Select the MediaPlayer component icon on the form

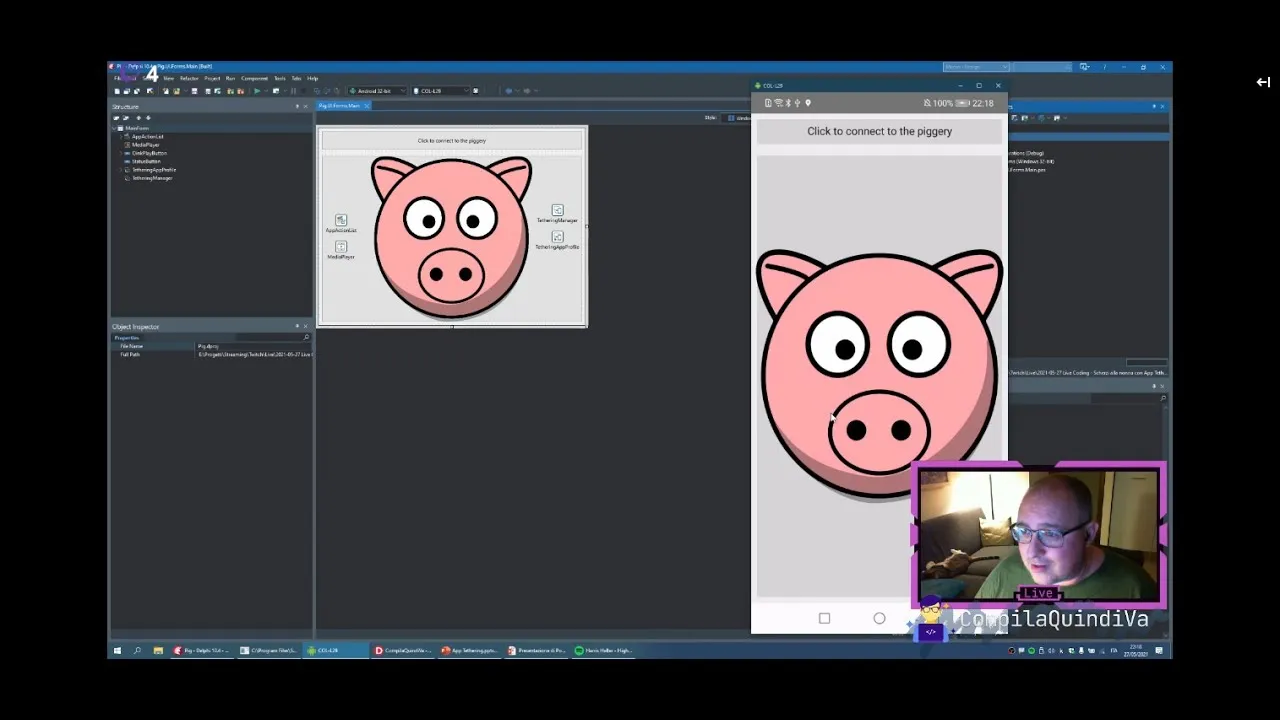[341, 246]
